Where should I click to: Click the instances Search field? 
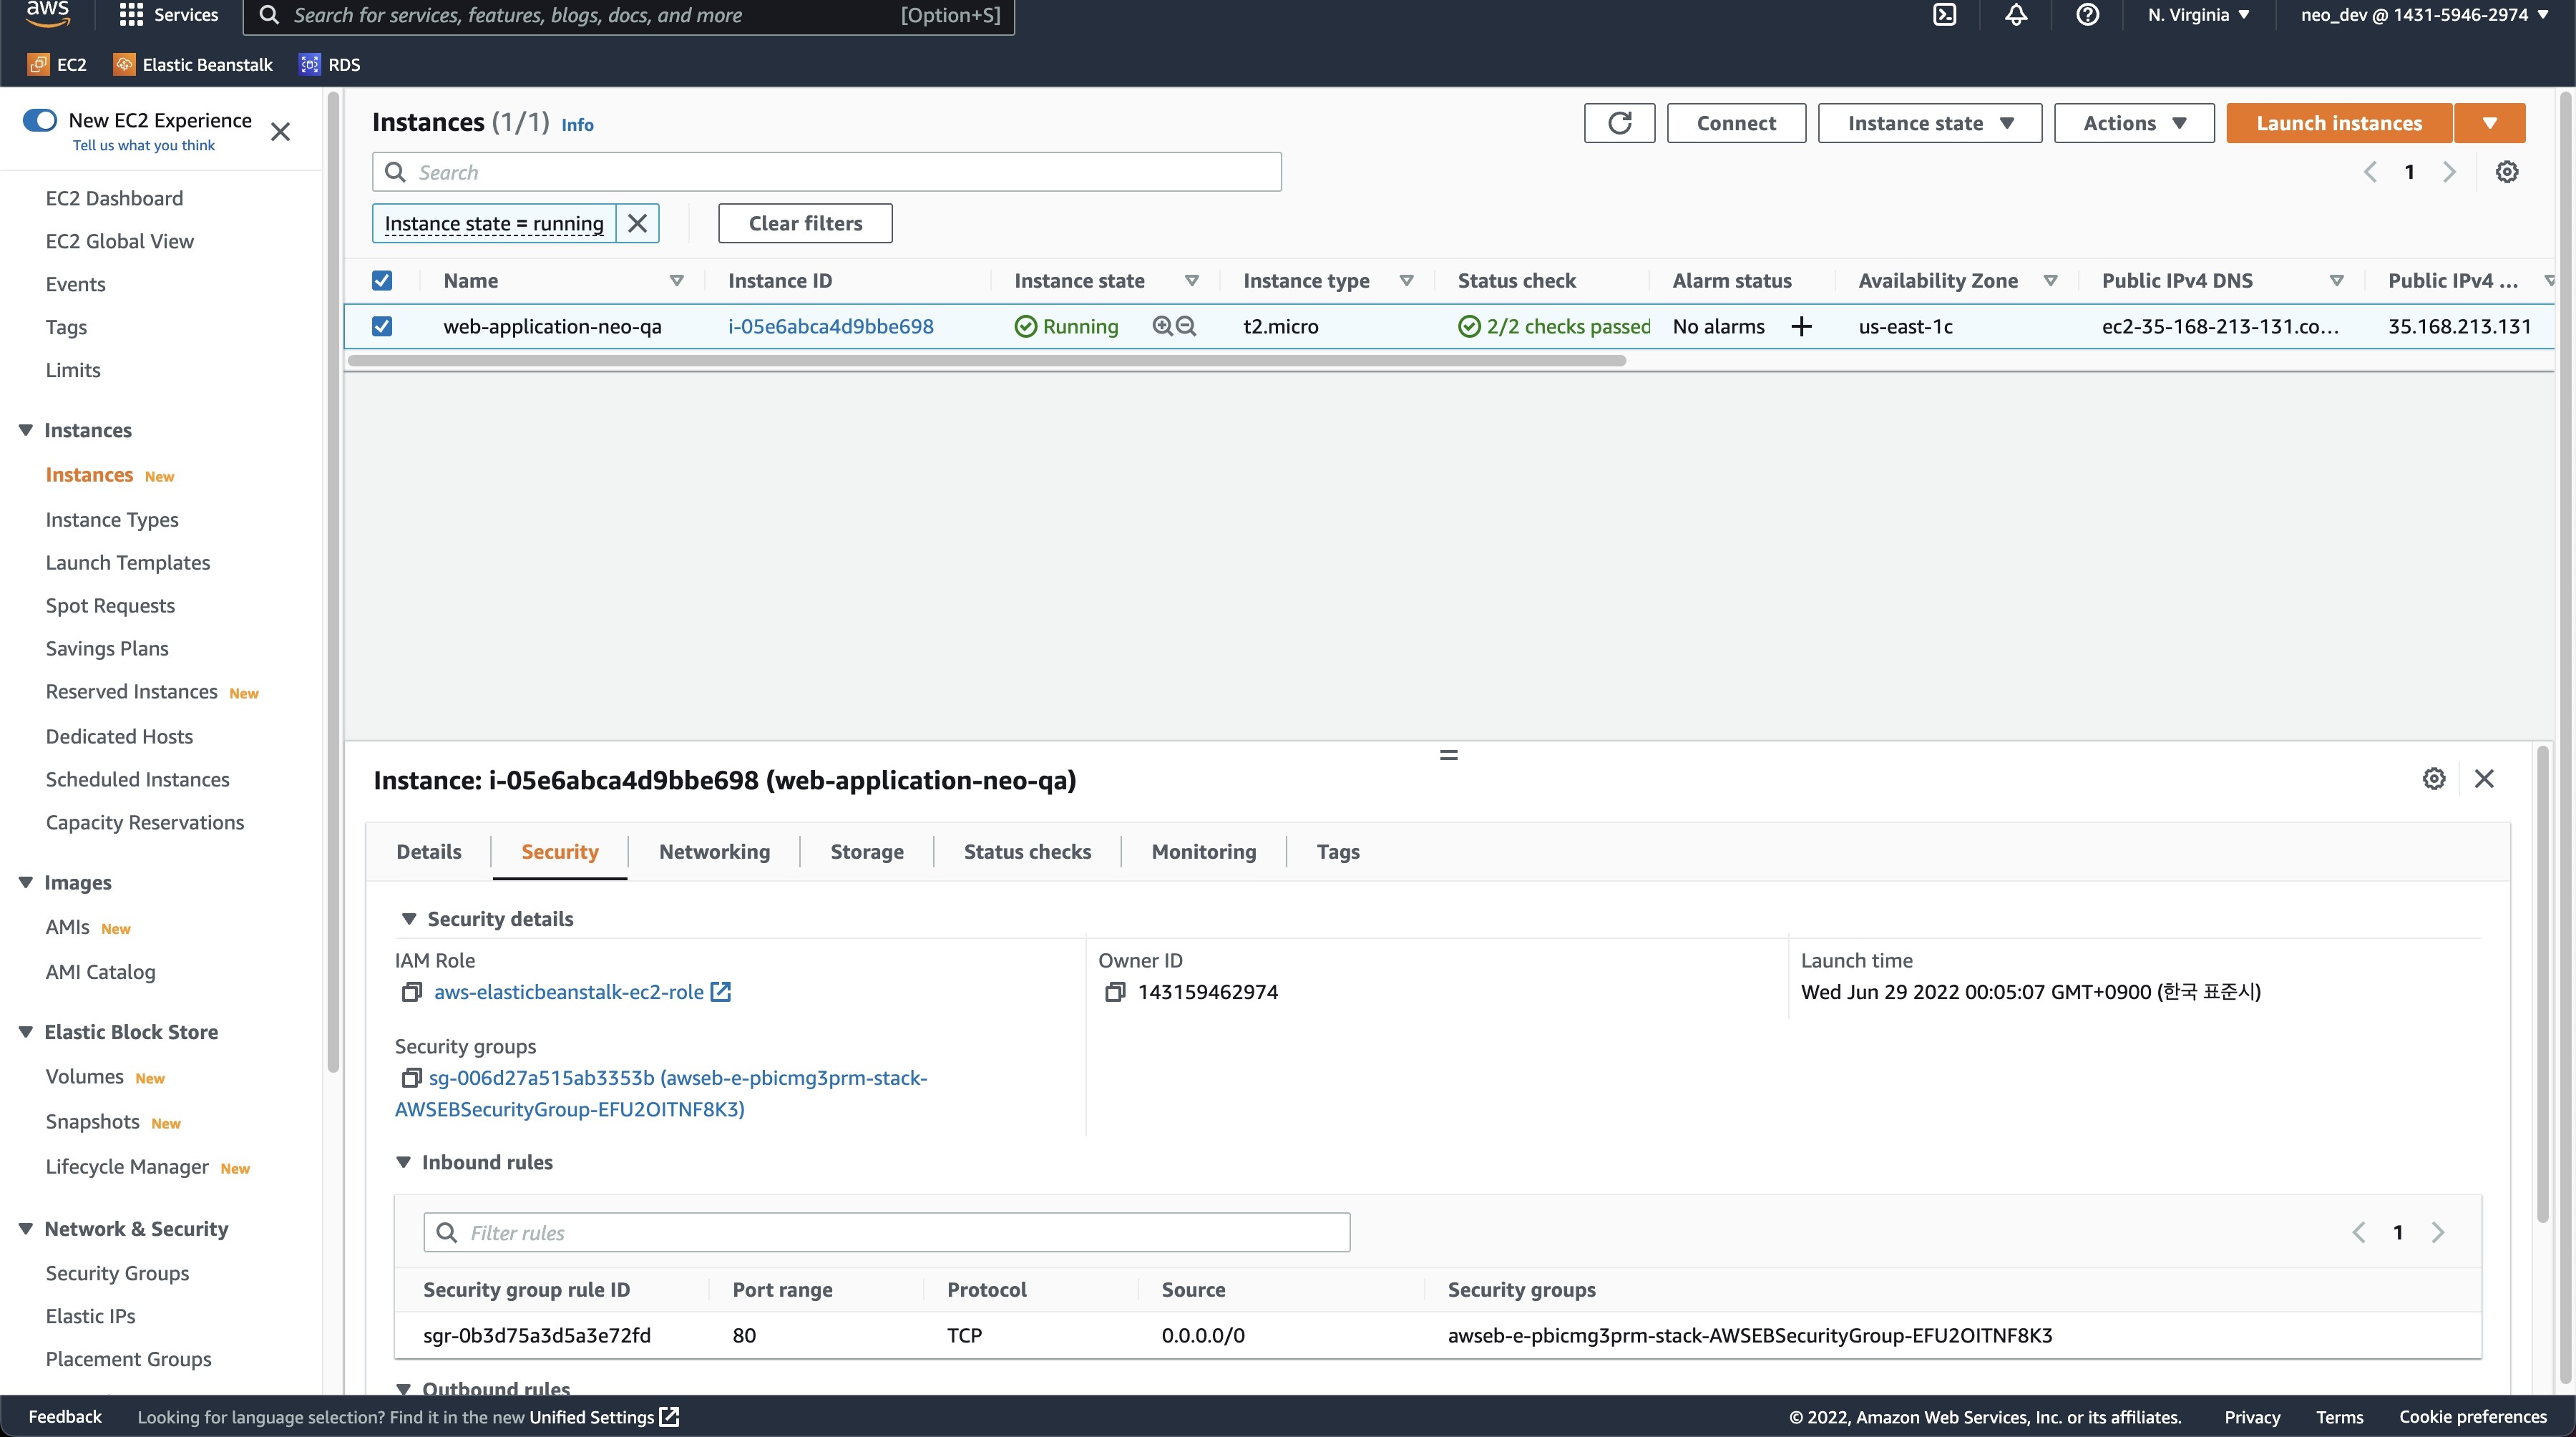coord(827,172)
